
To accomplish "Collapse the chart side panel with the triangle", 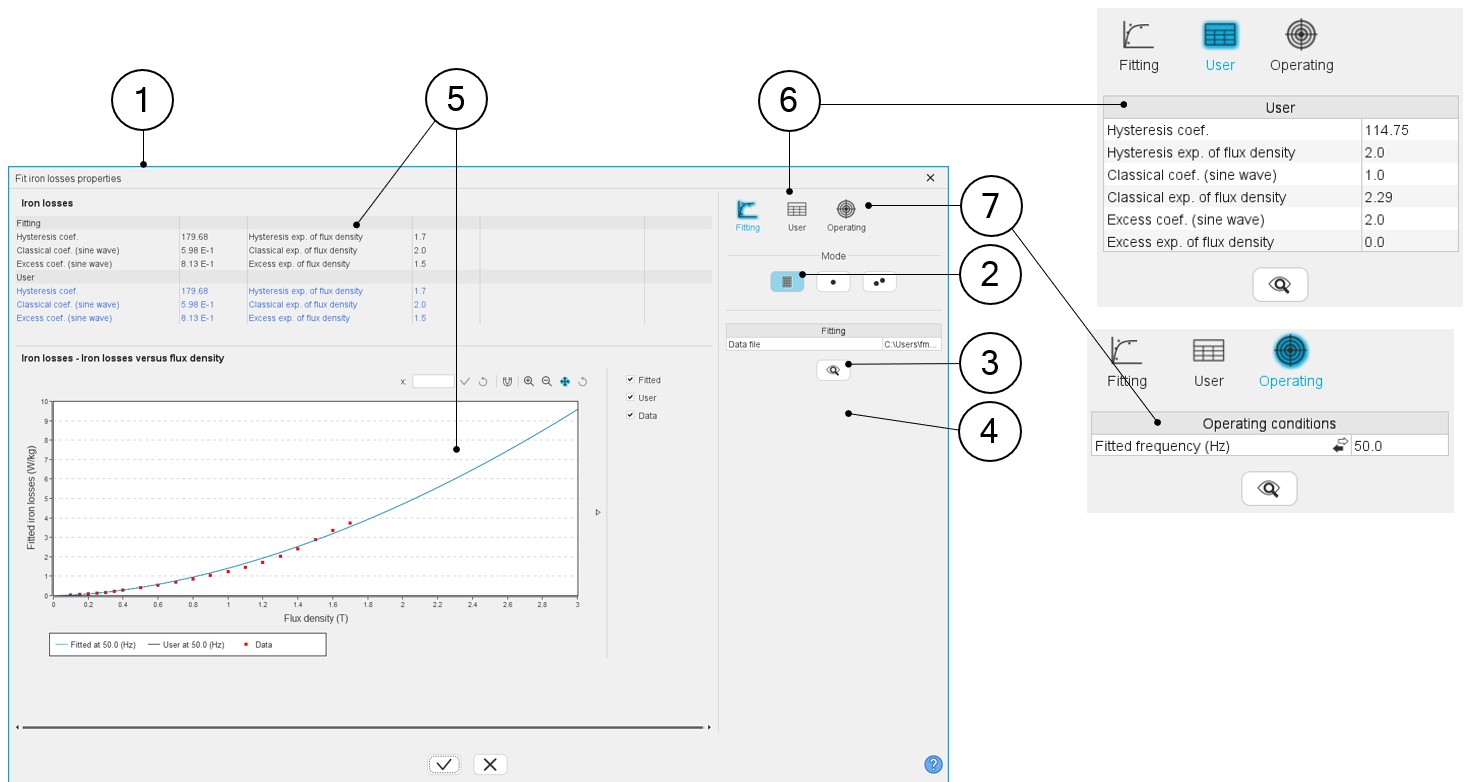I will pos(598,512).
